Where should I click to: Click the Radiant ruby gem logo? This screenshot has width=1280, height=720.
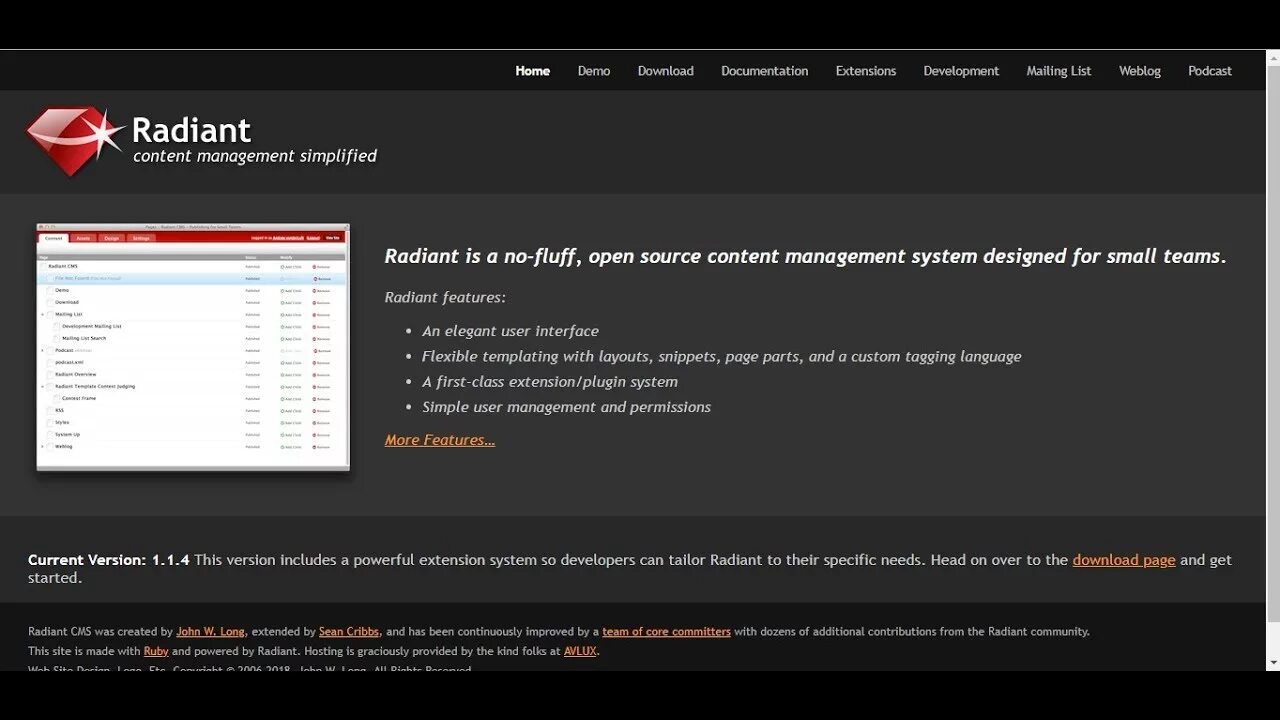click(75, 141)
